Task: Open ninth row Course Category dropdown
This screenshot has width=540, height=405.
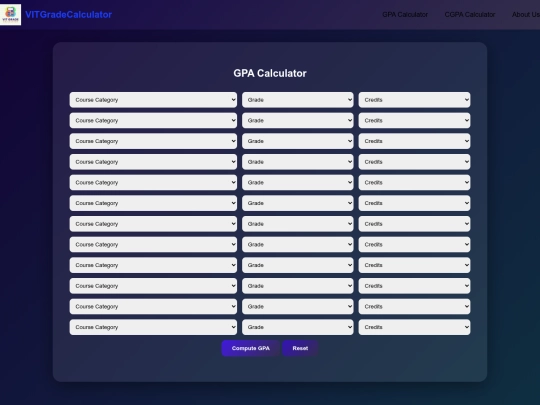Action: 153,265
